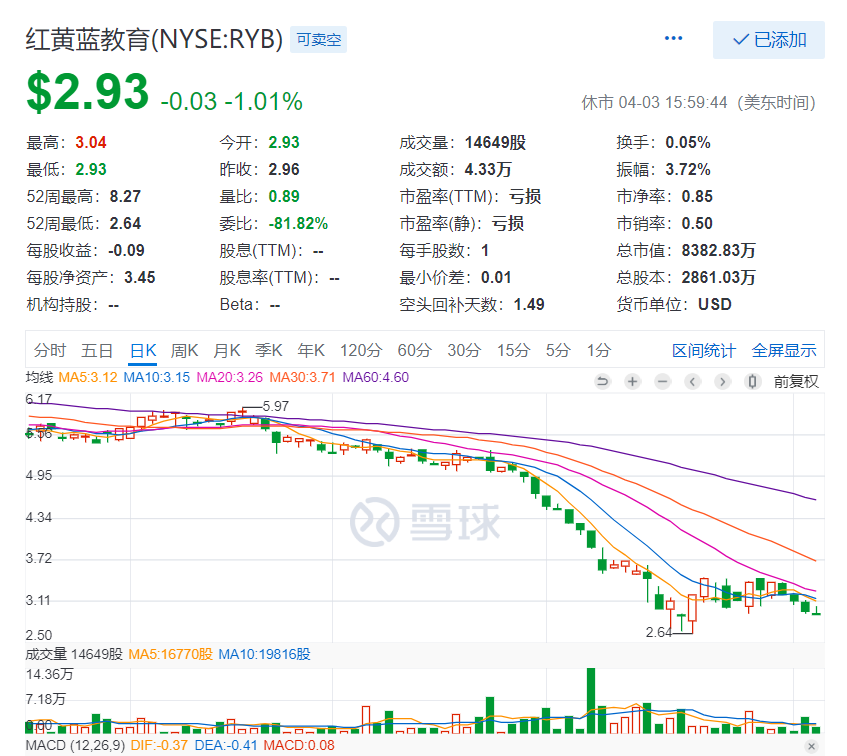Click the volume MA10:19816股 label
Image resolution: width=847 pixels, height=756 pixels.
click(265, 654)
